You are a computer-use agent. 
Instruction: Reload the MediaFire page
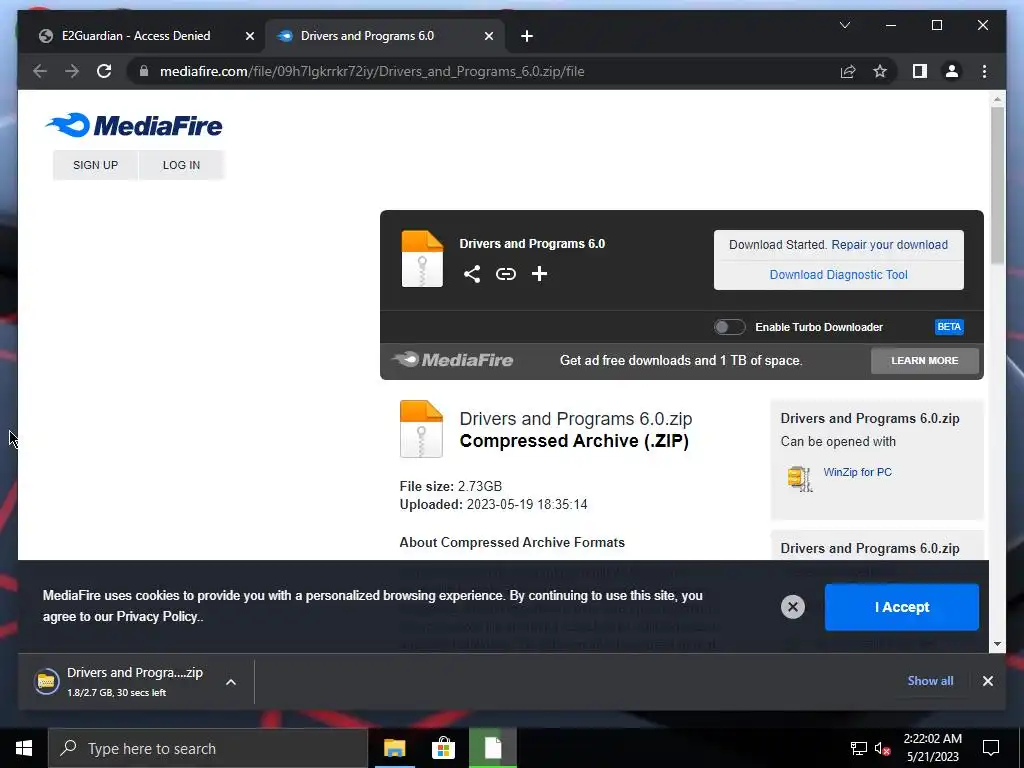click(x=104, y=71)
